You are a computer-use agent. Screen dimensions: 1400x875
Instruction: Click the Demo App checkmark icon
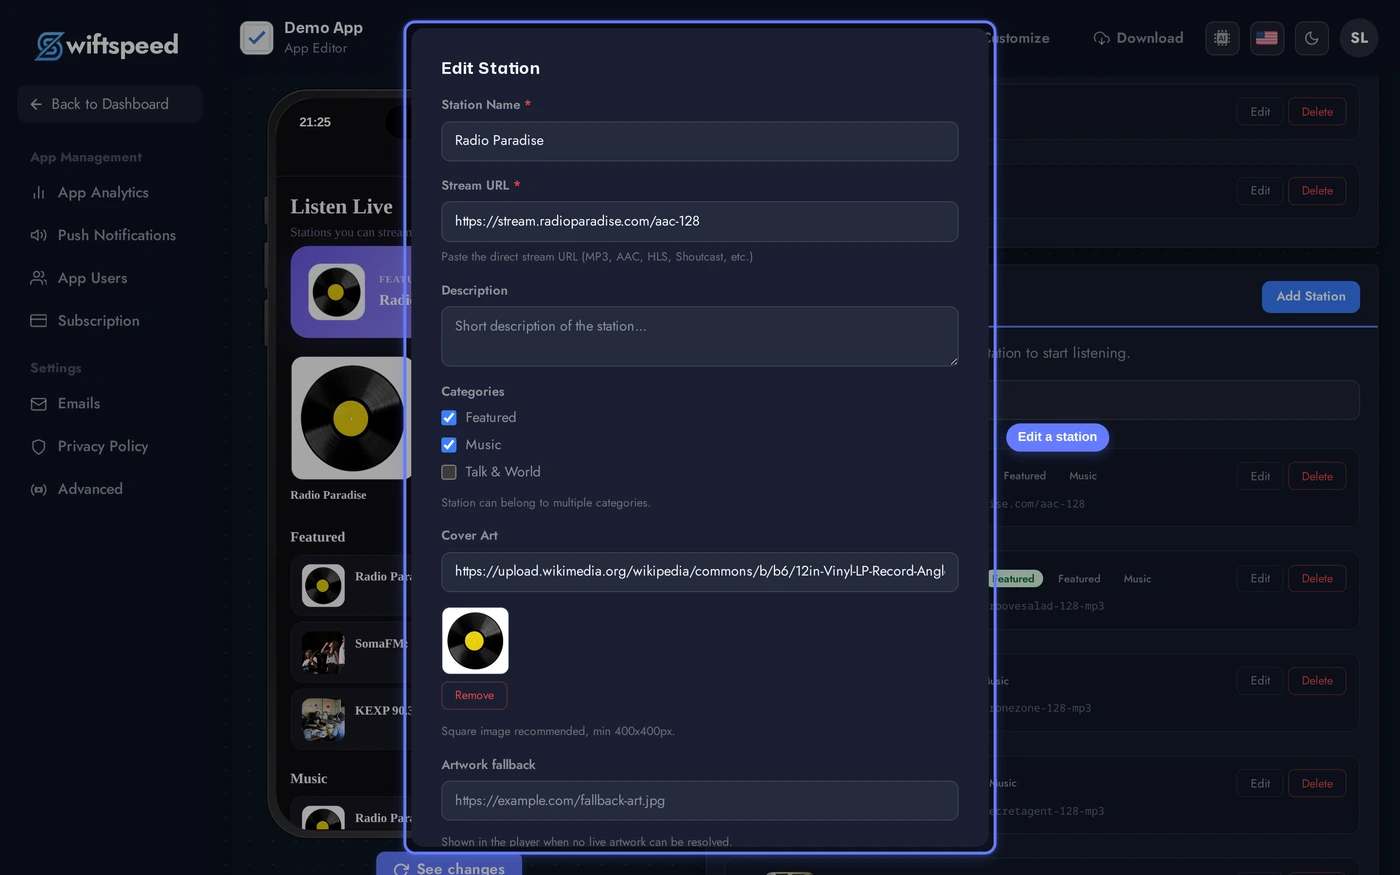pos(257,38)
